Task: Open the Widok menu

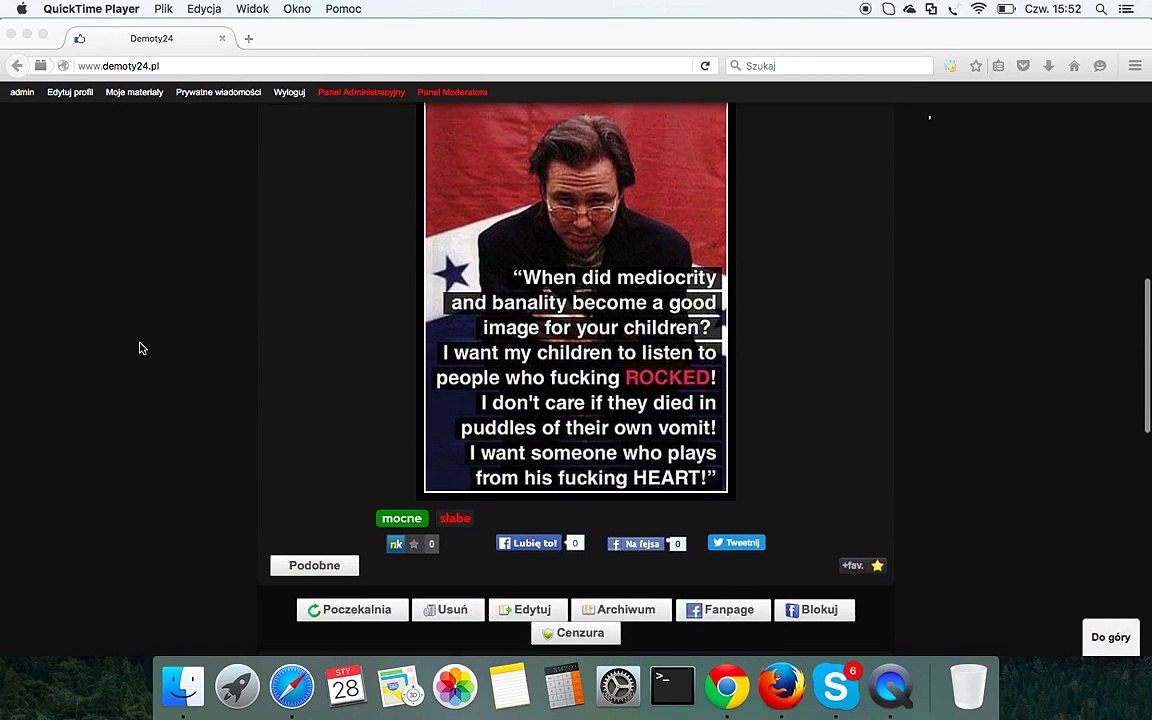Action: pyautogui.click(x=252, y=9)
